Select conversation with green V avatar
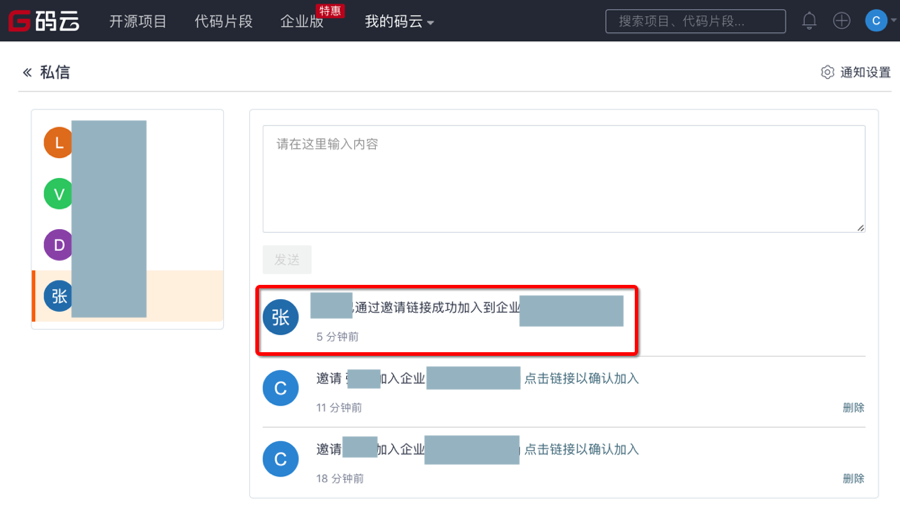Image resolution: width=900 pixels, height=505 pixels. (x=59, y=193)
